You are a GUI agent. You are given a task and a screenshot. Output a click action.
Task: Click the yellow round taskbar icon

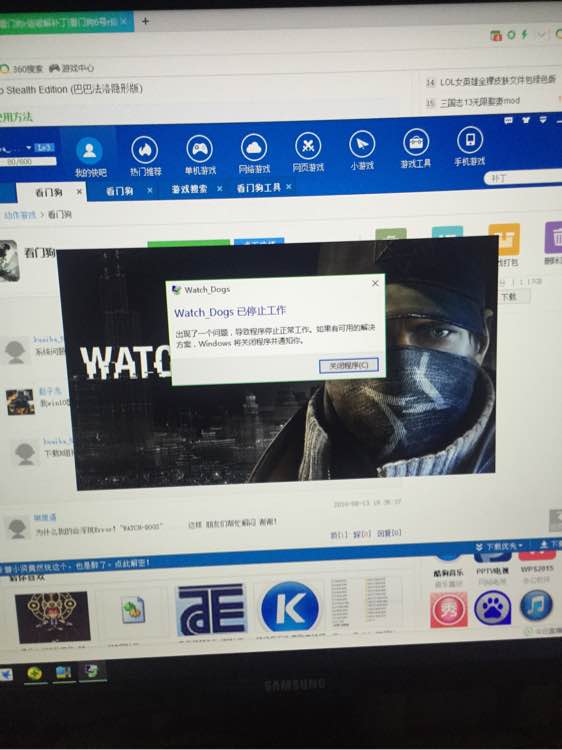[33, 674]
